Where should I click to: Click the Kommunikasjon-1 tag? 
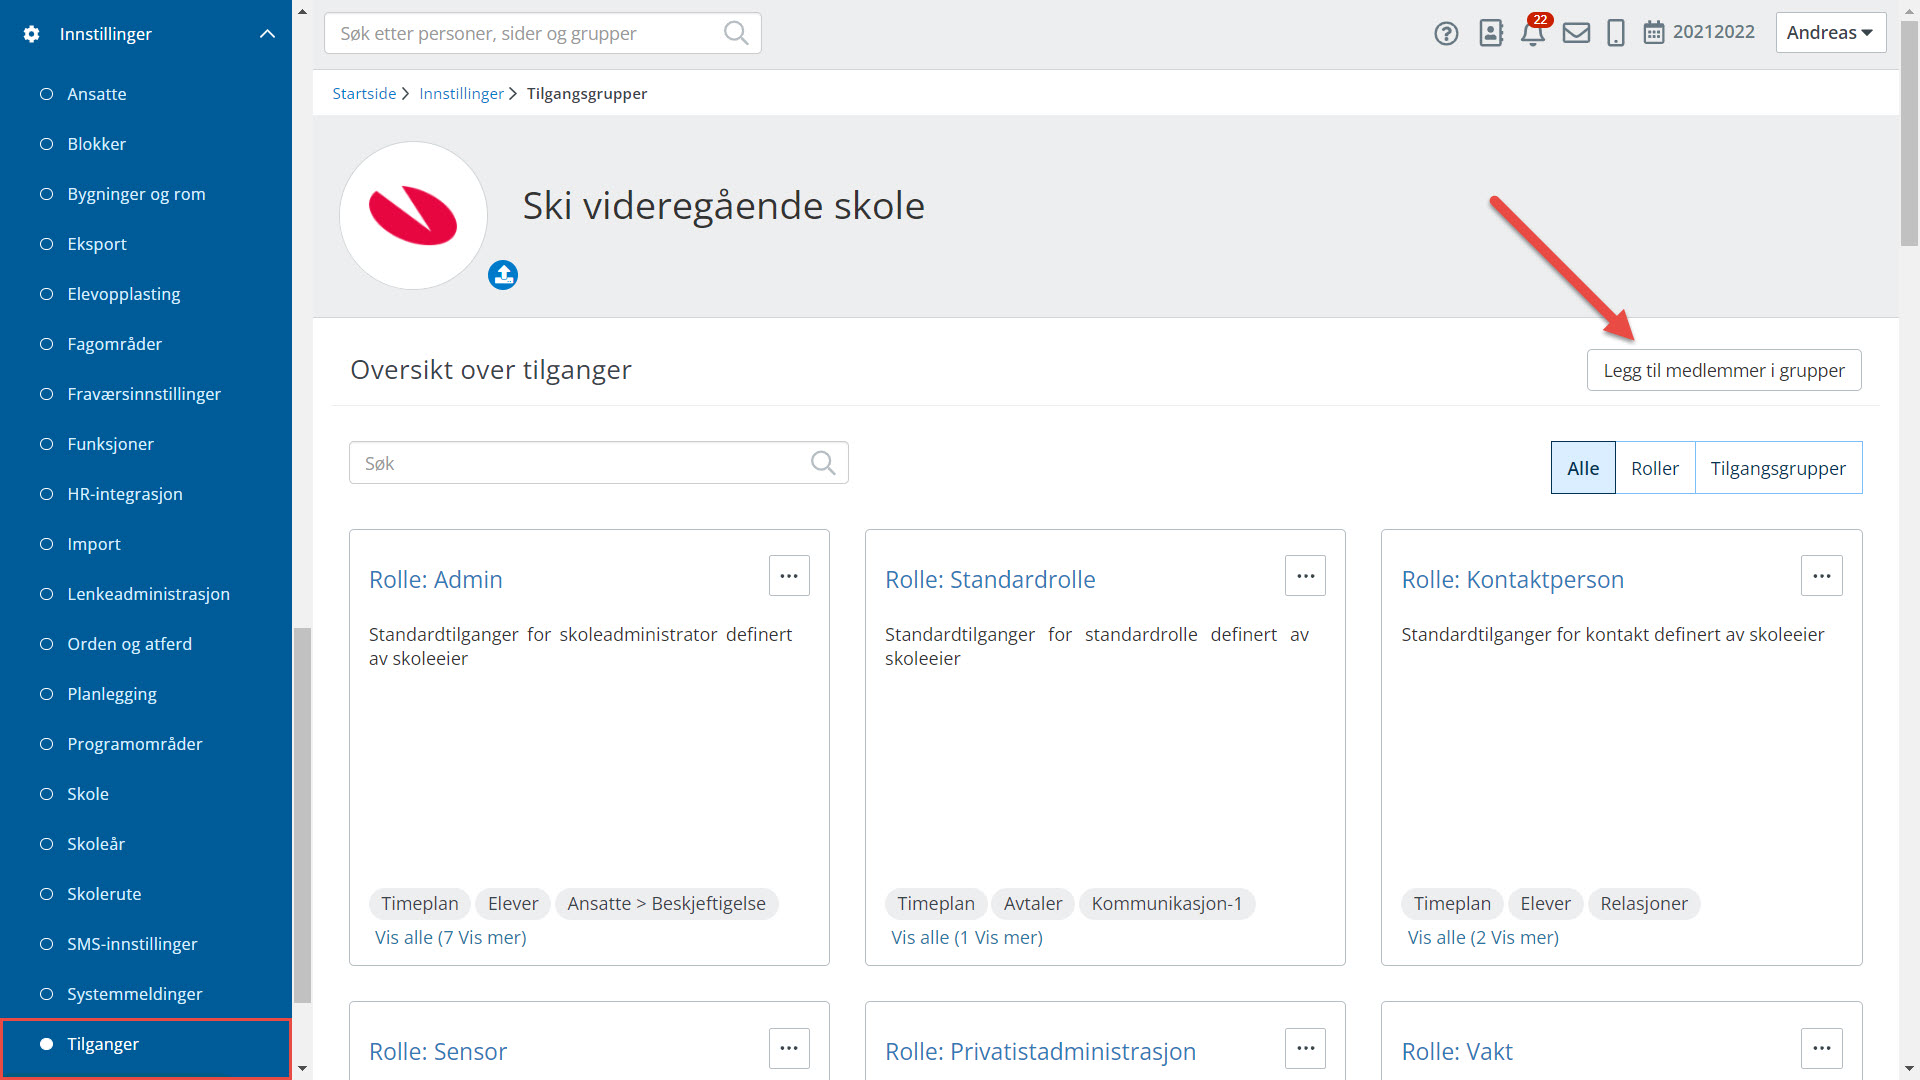[1167, 904]
